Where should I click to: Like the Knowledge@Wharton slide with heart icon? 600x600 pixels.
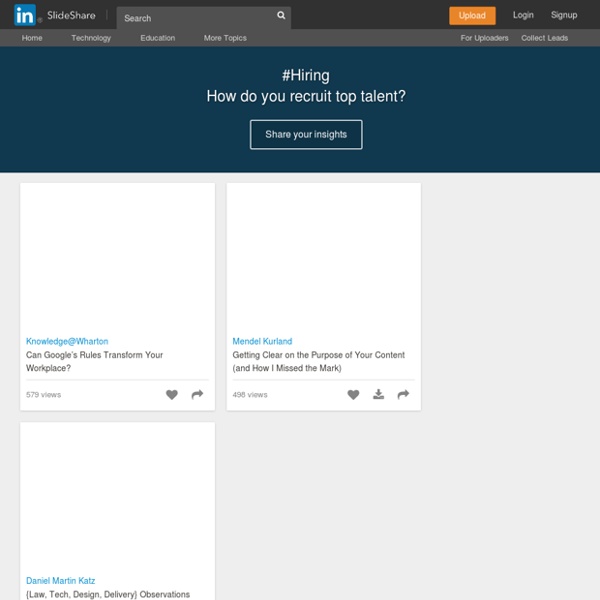172,394
